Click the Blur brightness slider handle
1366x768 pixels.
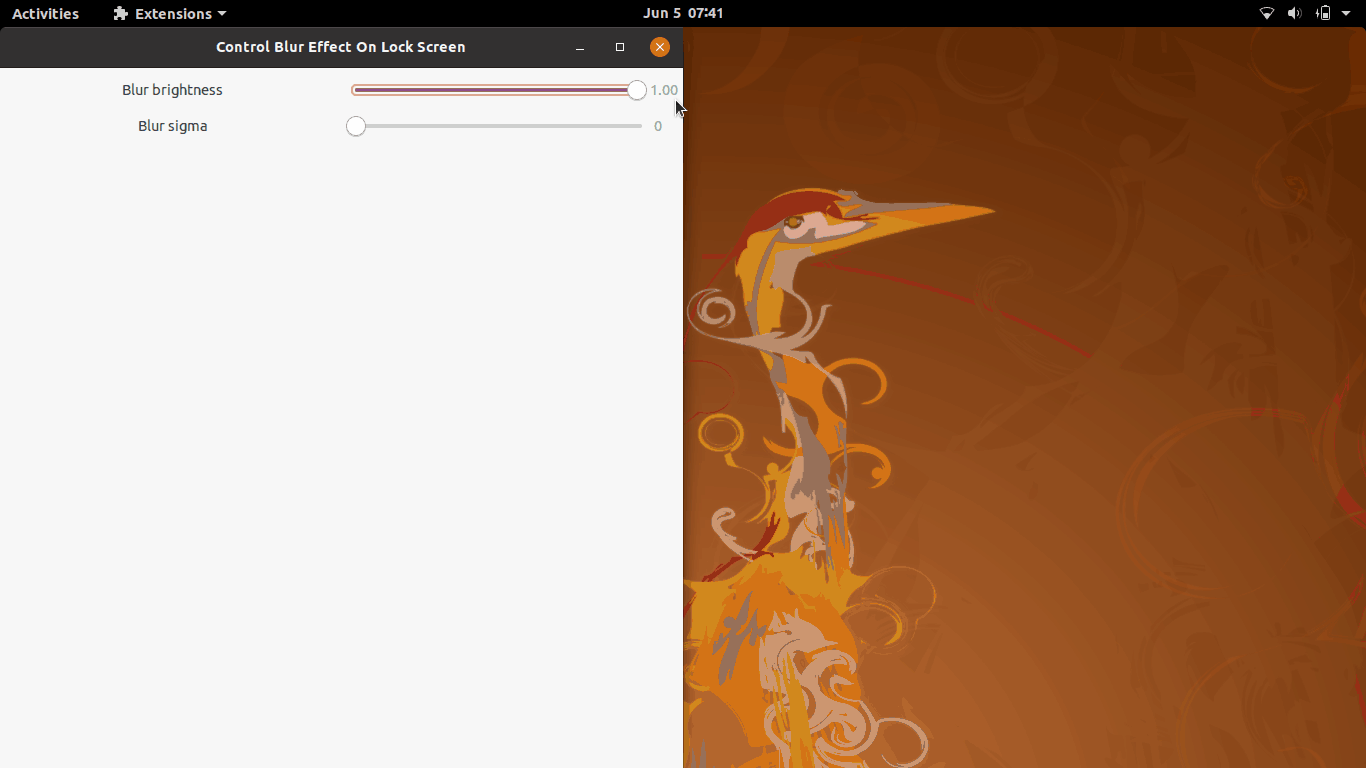click(637, 90)
